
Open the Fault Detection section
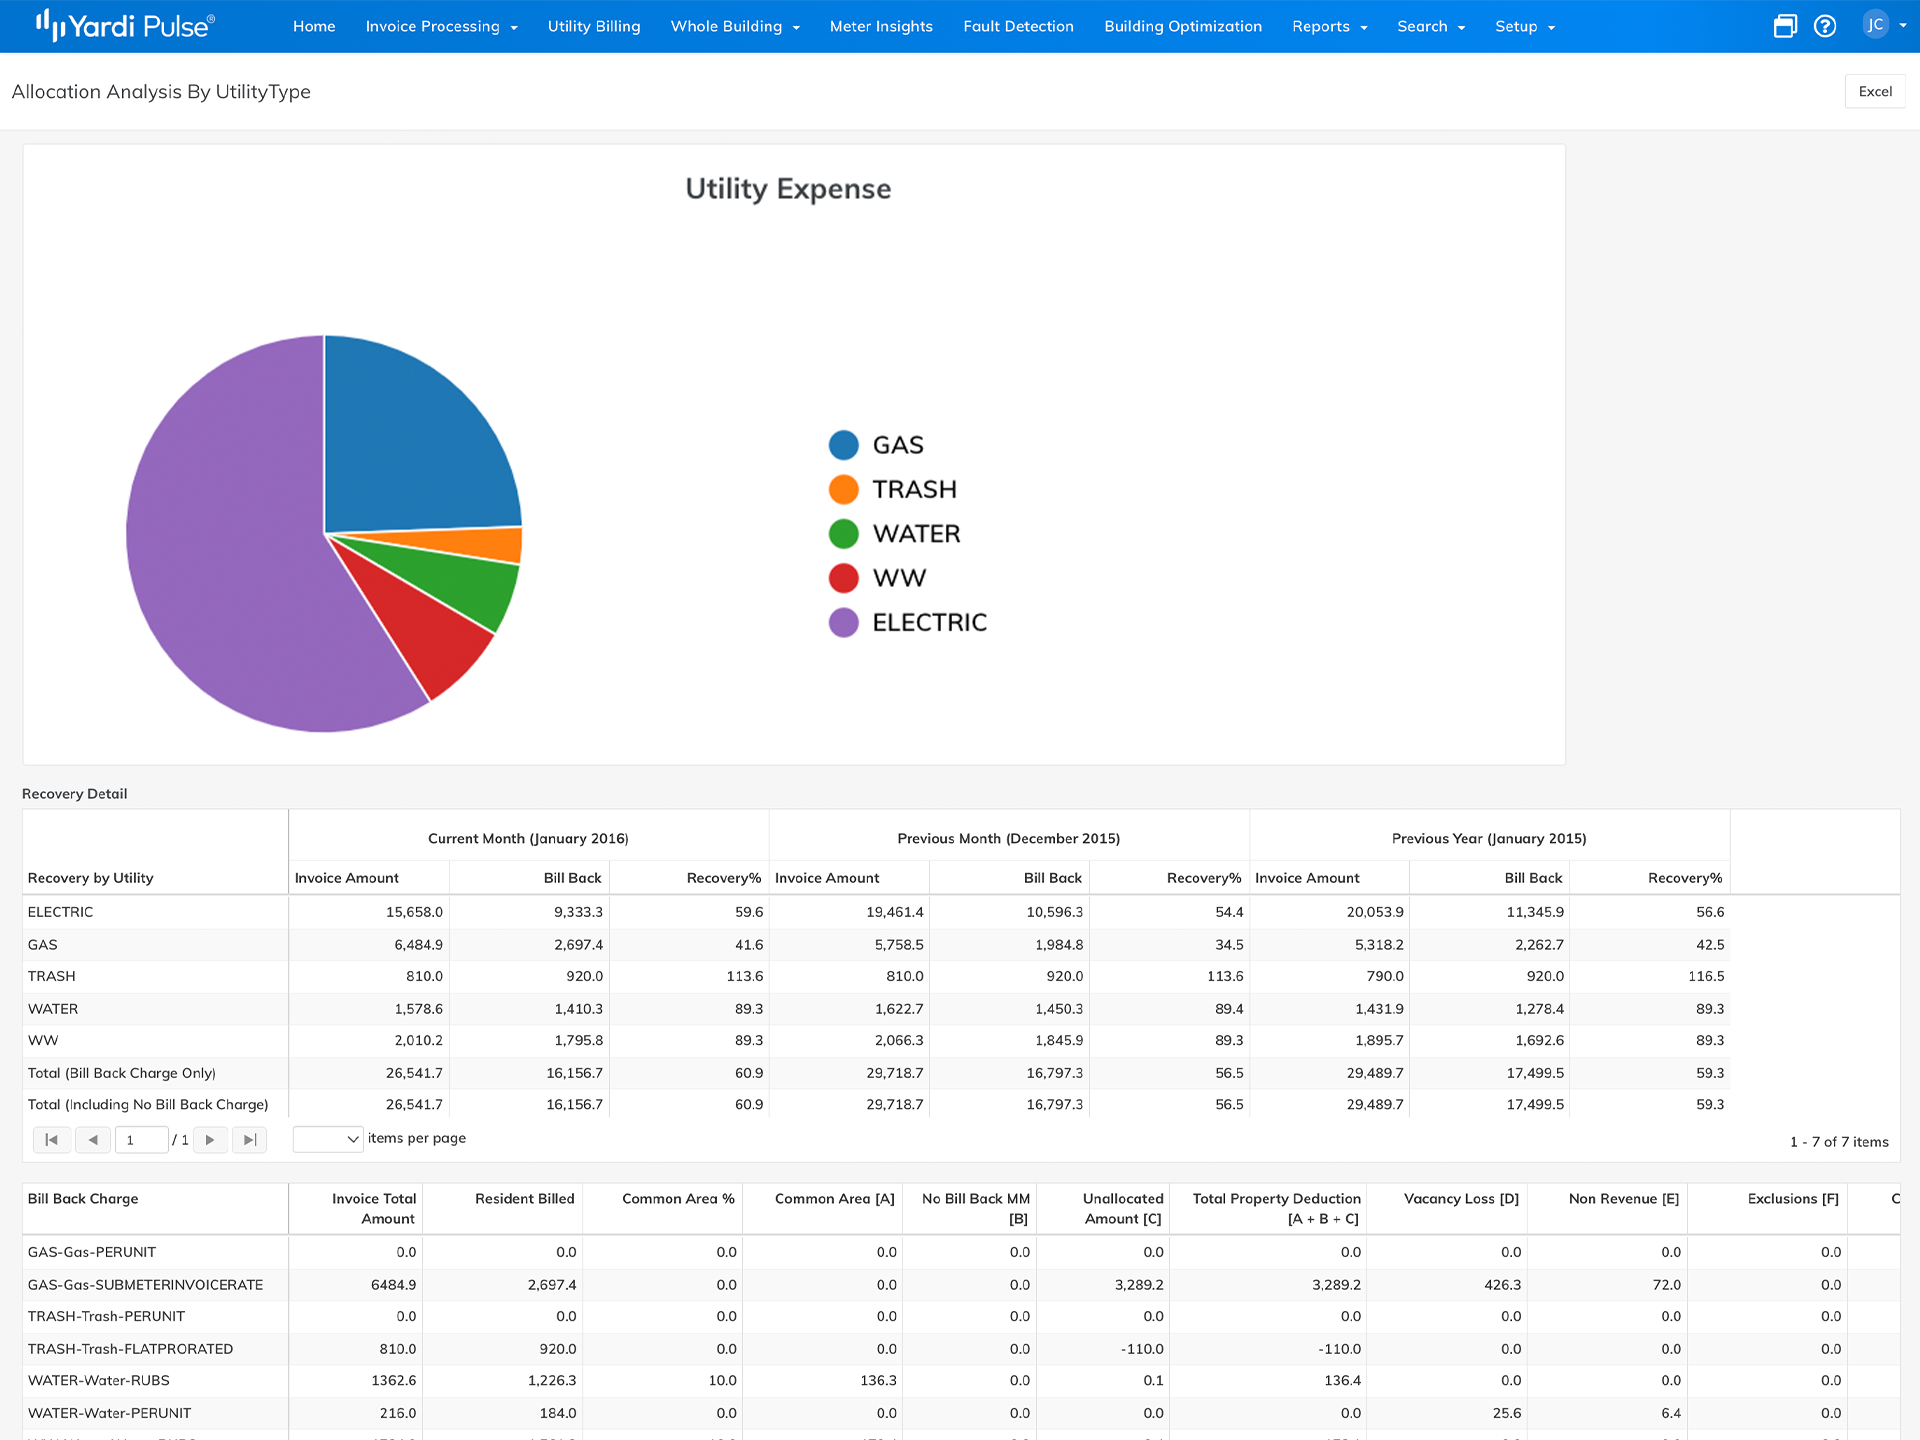coord(1018,26)
